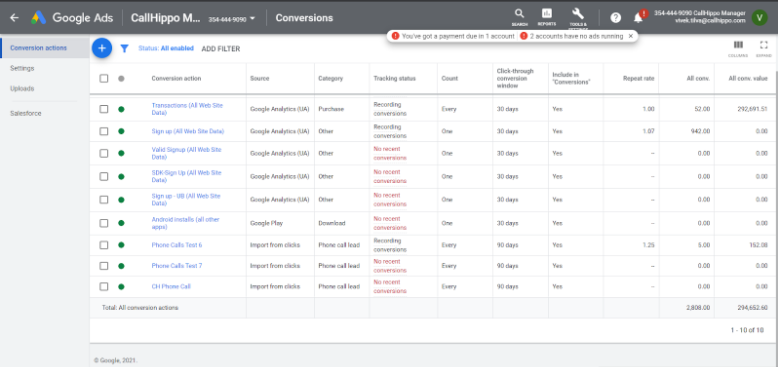Click the blue filter funnel icon
The image size is (778, 367).
point(125,49)
